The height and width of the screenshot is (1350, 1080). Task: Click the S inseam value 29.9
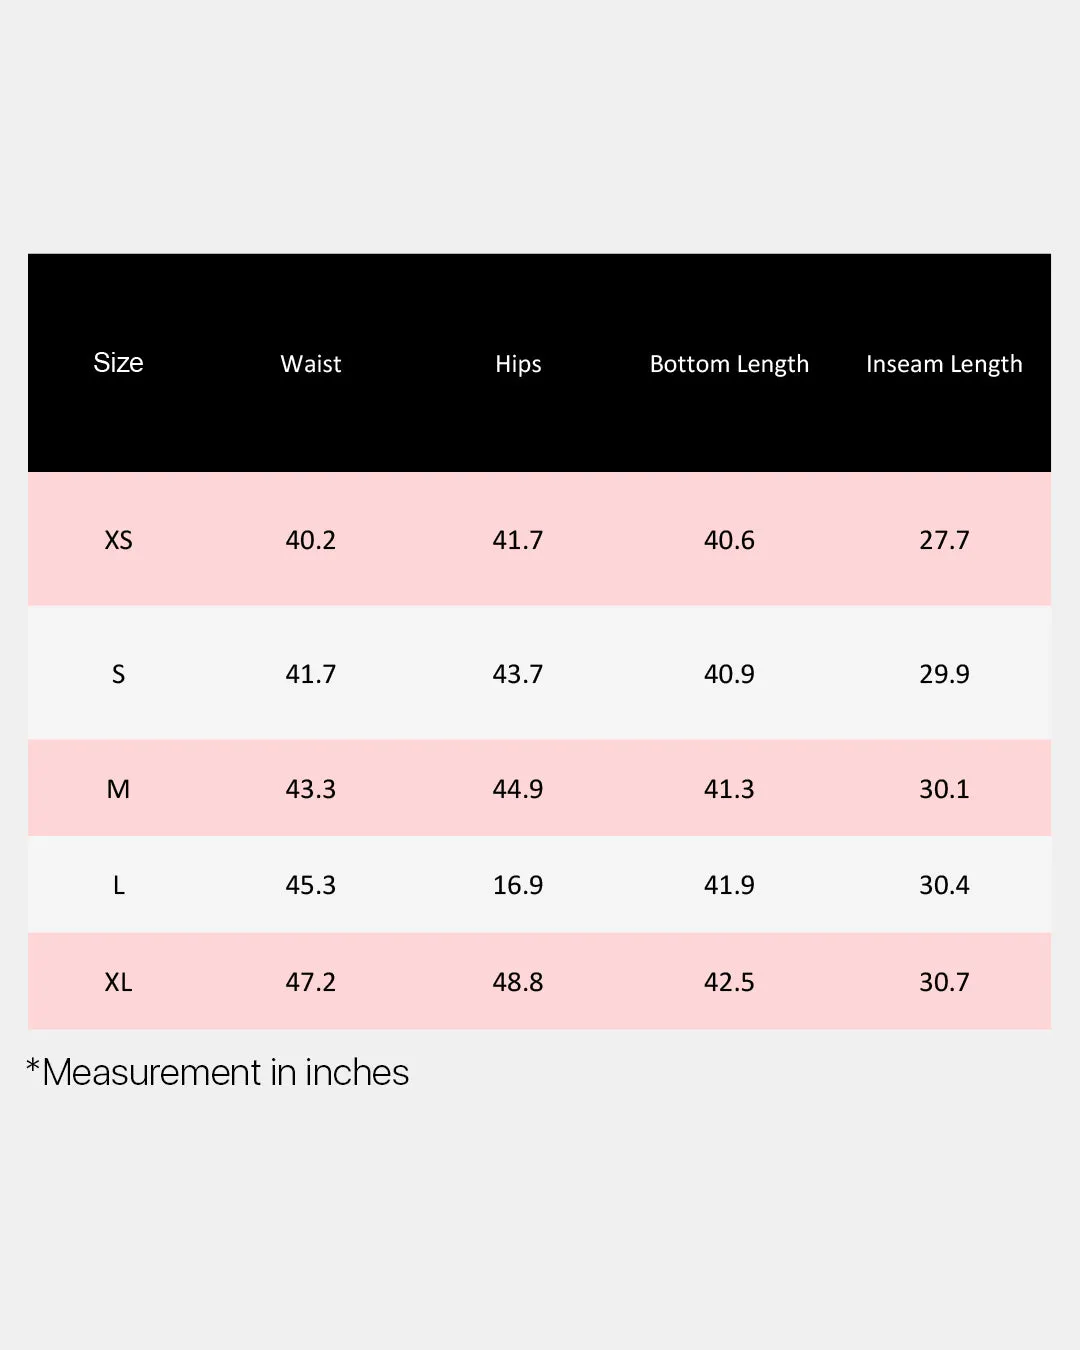click(x=944, y=674)
